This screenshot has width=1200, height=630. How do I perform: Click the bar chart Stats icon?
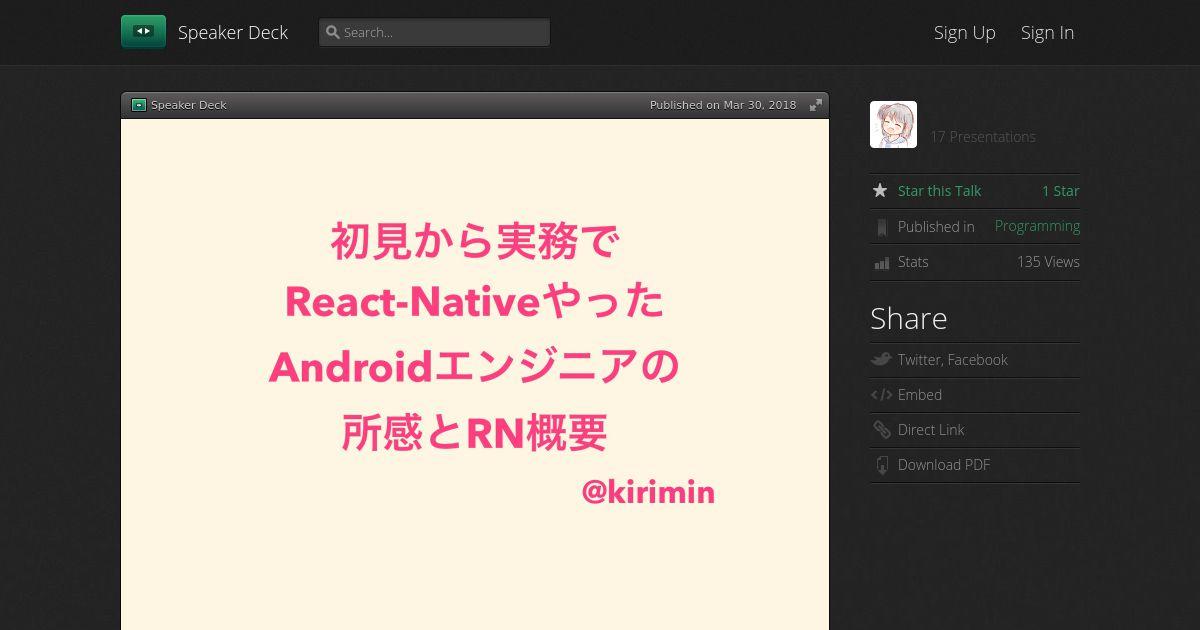tap(881, 262)
